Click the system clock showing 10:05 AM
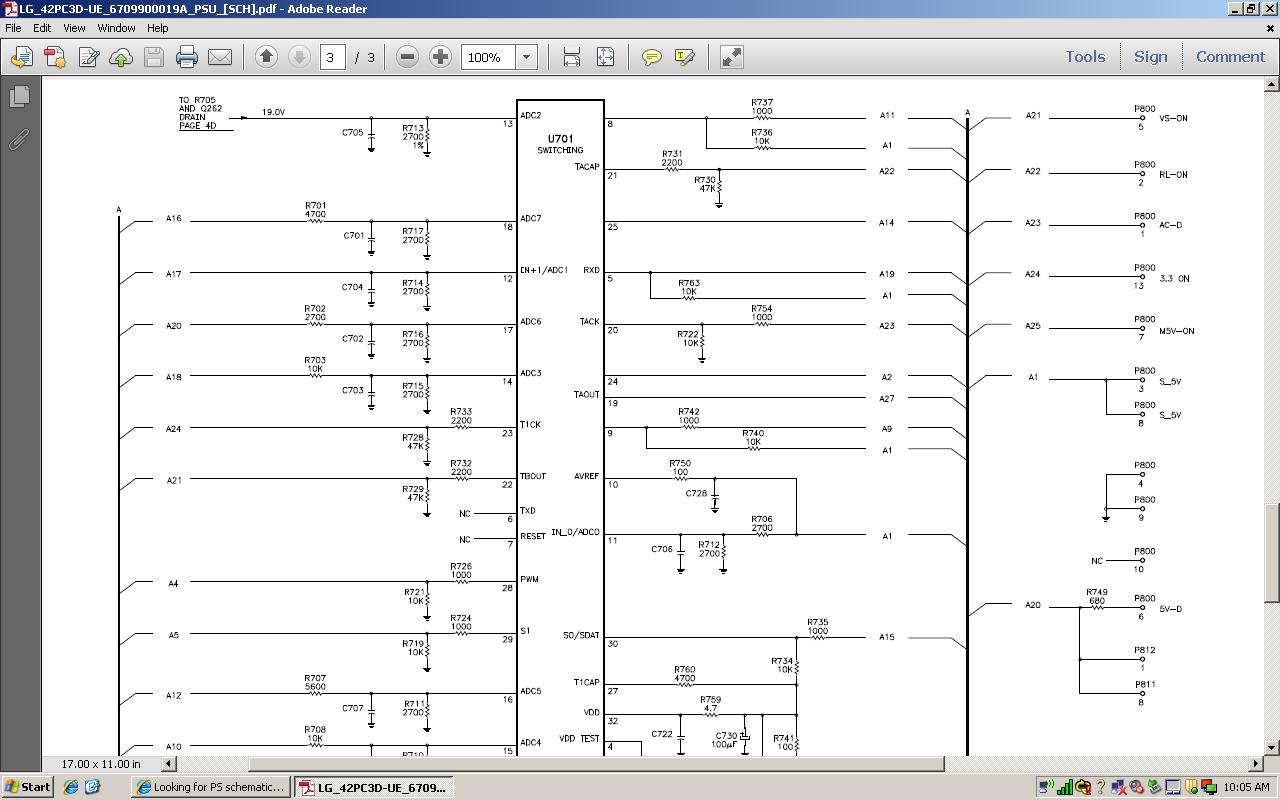The image size is (1280, 800). (1246, 787)
